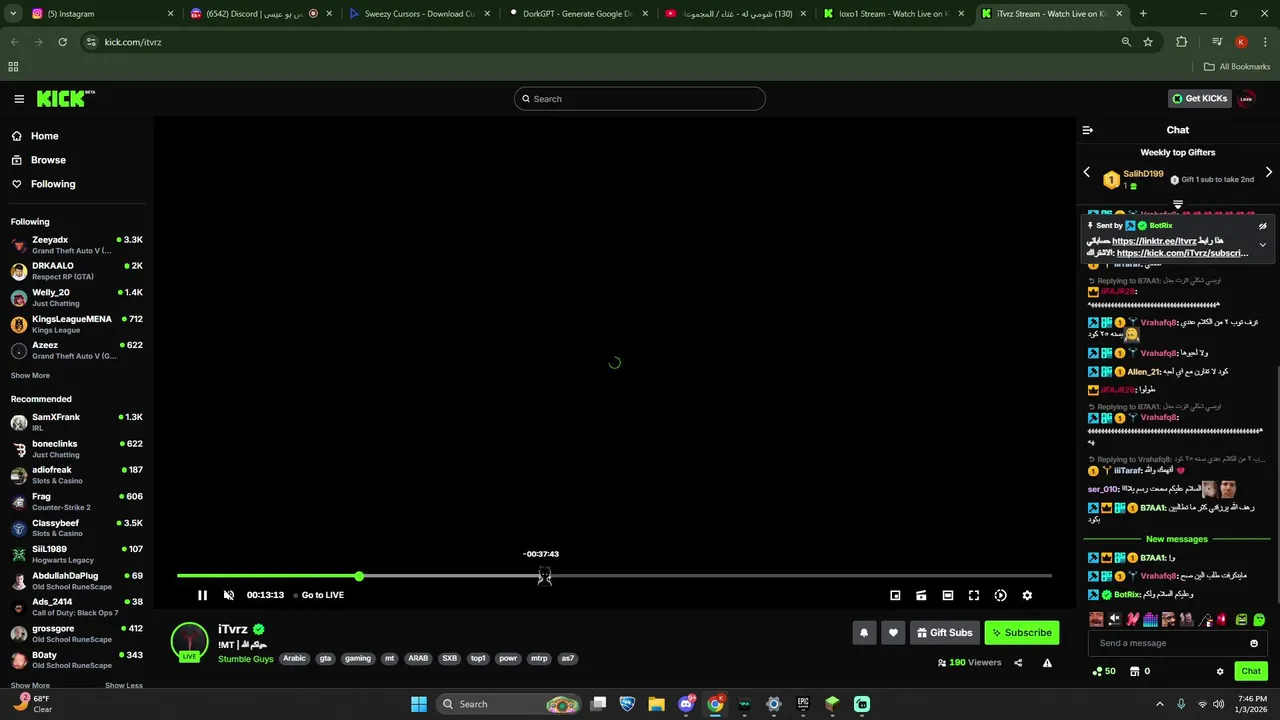This screenshot has height=720, width=1280.
Task: Open Windows Start menu
Action: pos(419,704)
